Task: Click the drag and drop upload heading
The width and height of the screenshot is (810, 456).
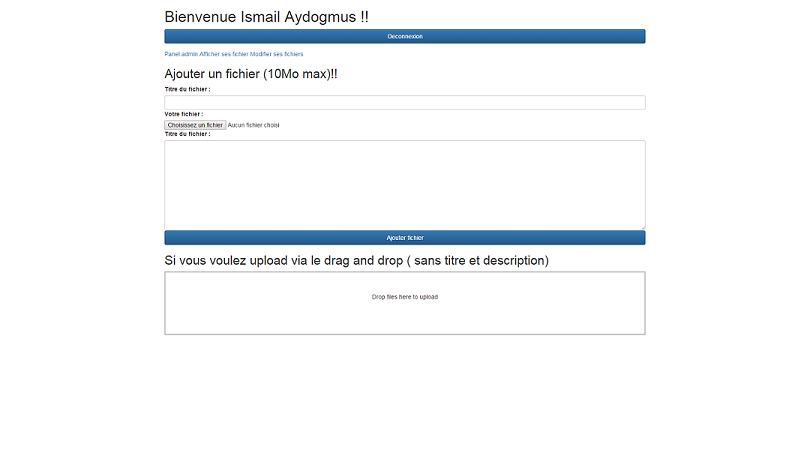Action: [x=356, y=260]
